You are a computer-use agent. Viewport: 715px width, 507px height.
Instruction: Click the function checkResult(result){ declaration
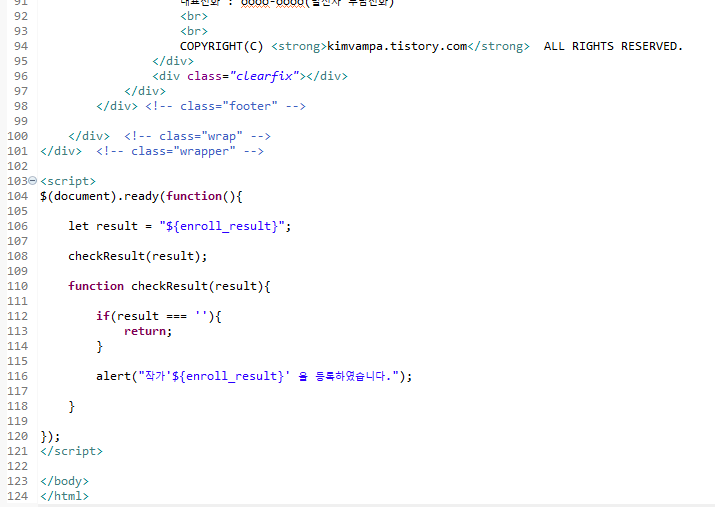coord(169,286)
